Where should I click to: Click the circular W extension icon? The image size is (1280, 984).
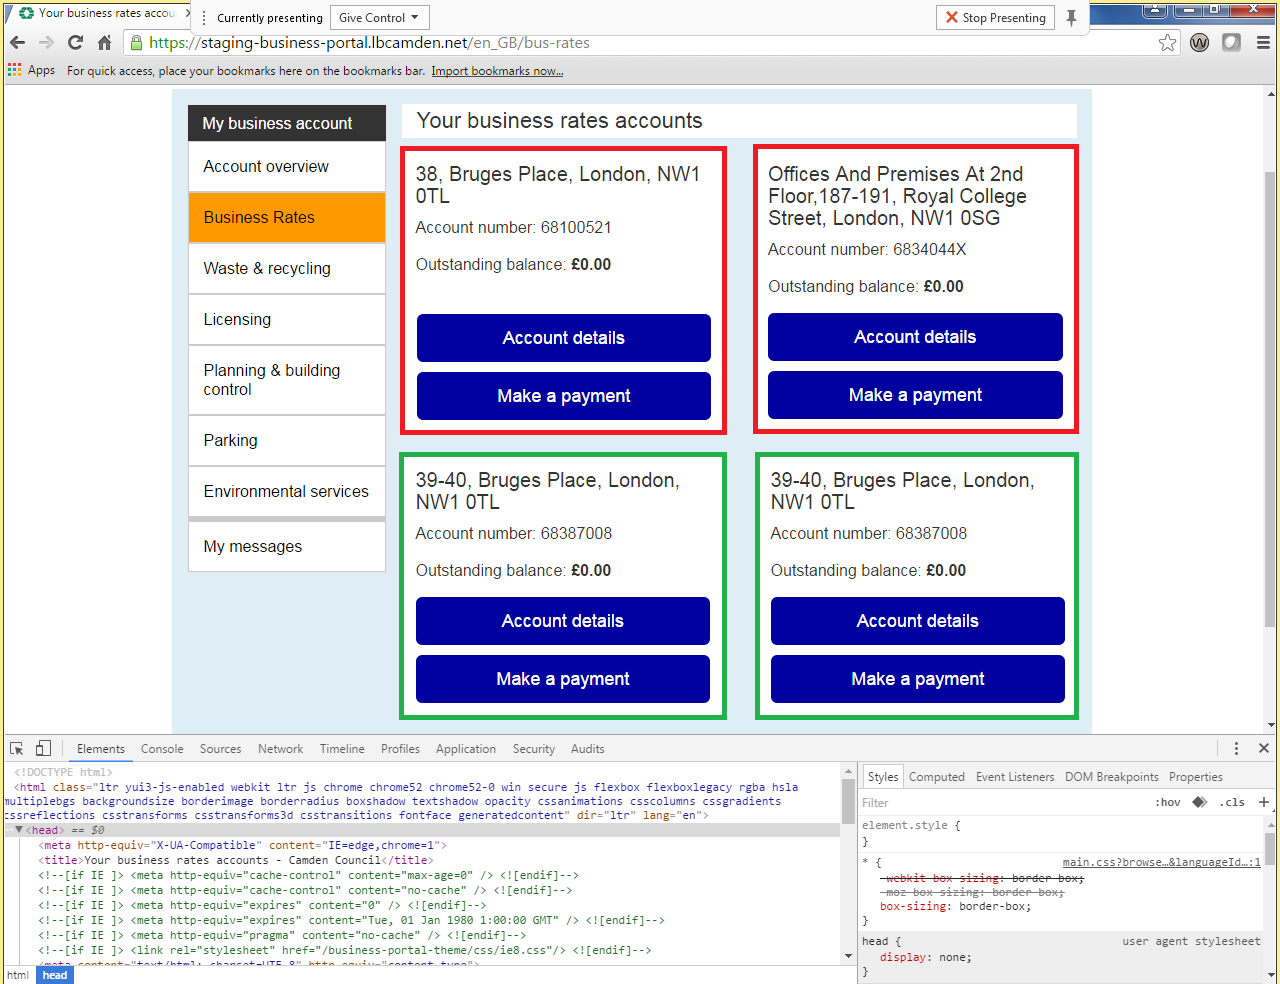[1200, 43]
